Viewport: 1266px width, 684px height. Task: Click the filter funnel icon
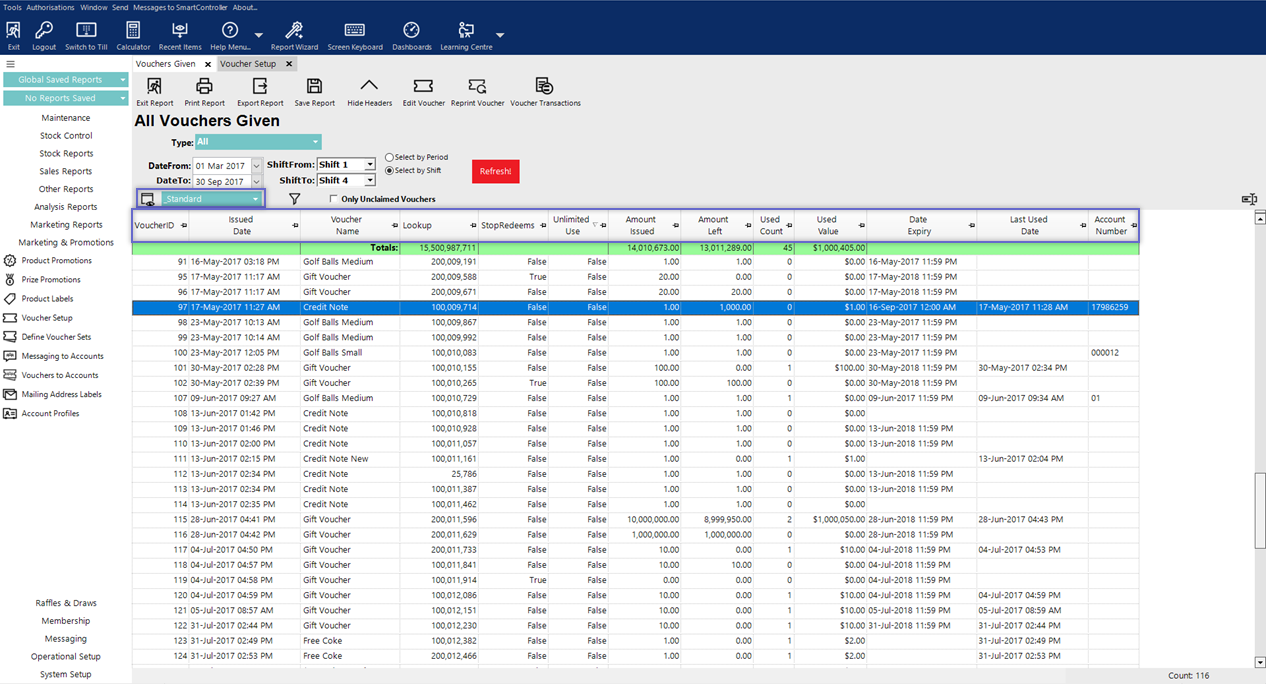(x=295, y=199)
